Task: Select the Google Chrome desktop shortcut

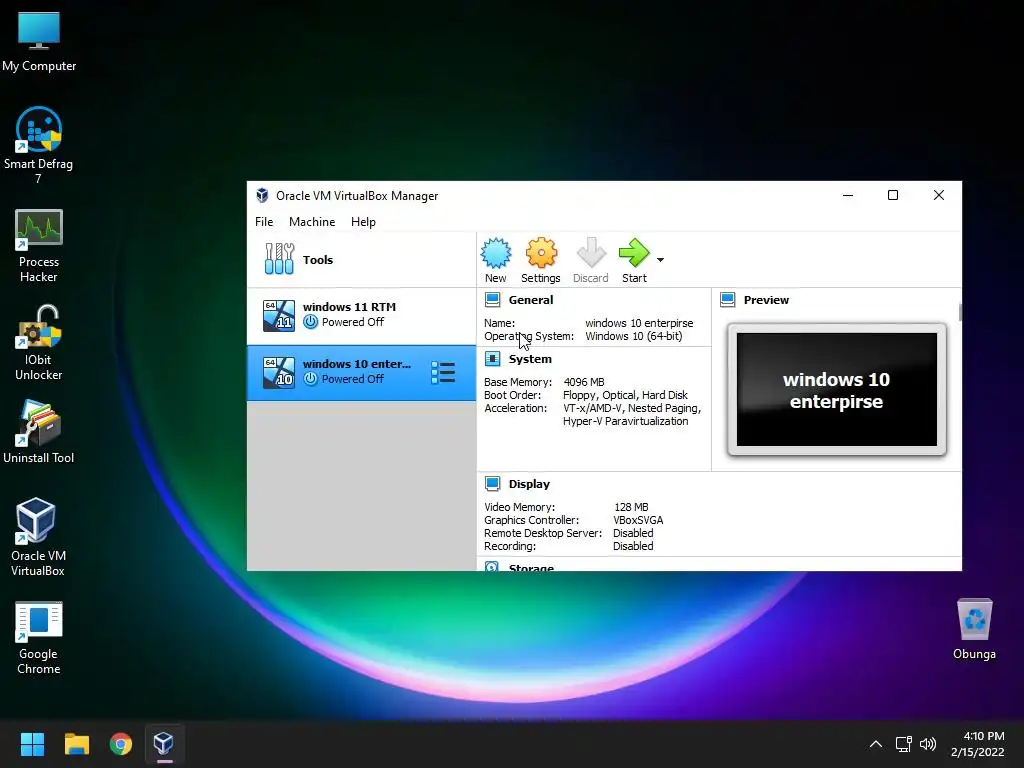Action: coord(39,637)
